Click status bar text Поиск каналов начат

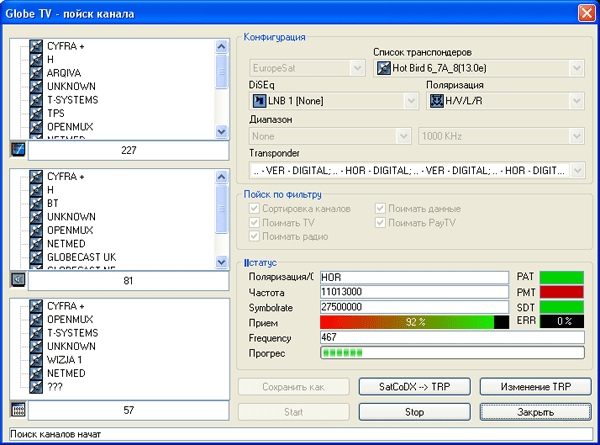55,434
